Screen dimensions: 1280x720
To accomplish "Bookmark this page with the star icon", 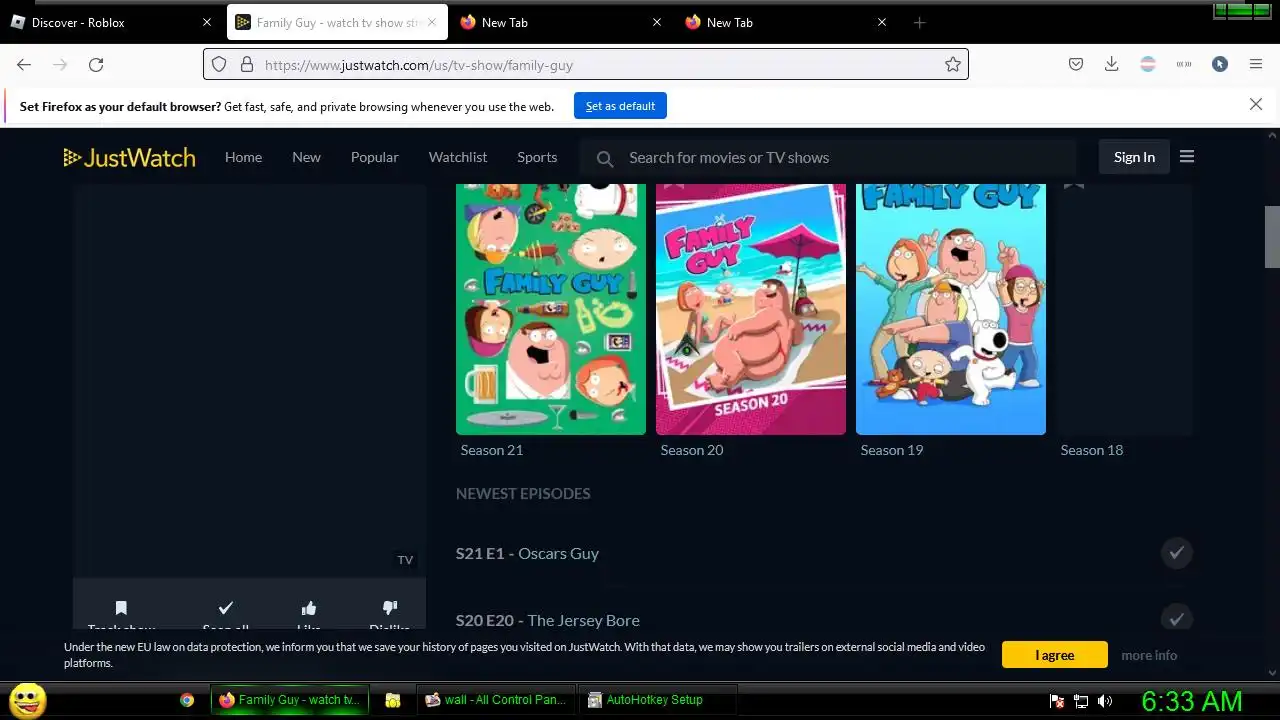I will coord(953,64).
